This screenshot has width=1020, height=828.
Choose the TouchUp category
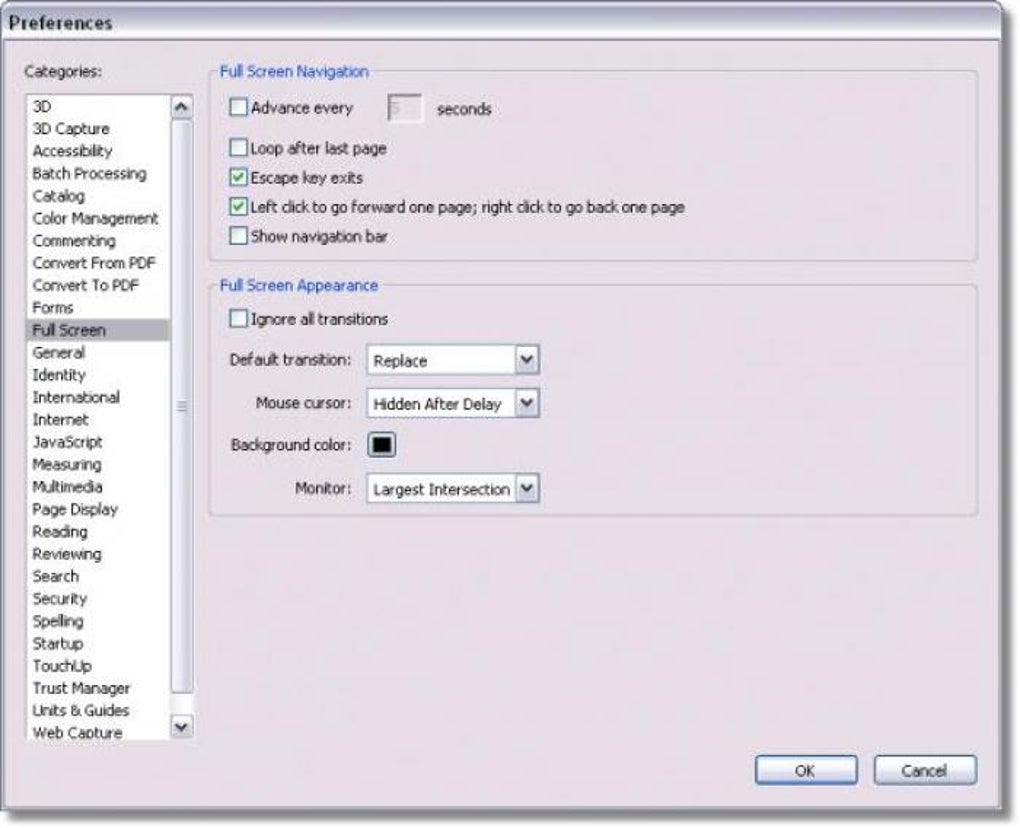pos(98,666)
